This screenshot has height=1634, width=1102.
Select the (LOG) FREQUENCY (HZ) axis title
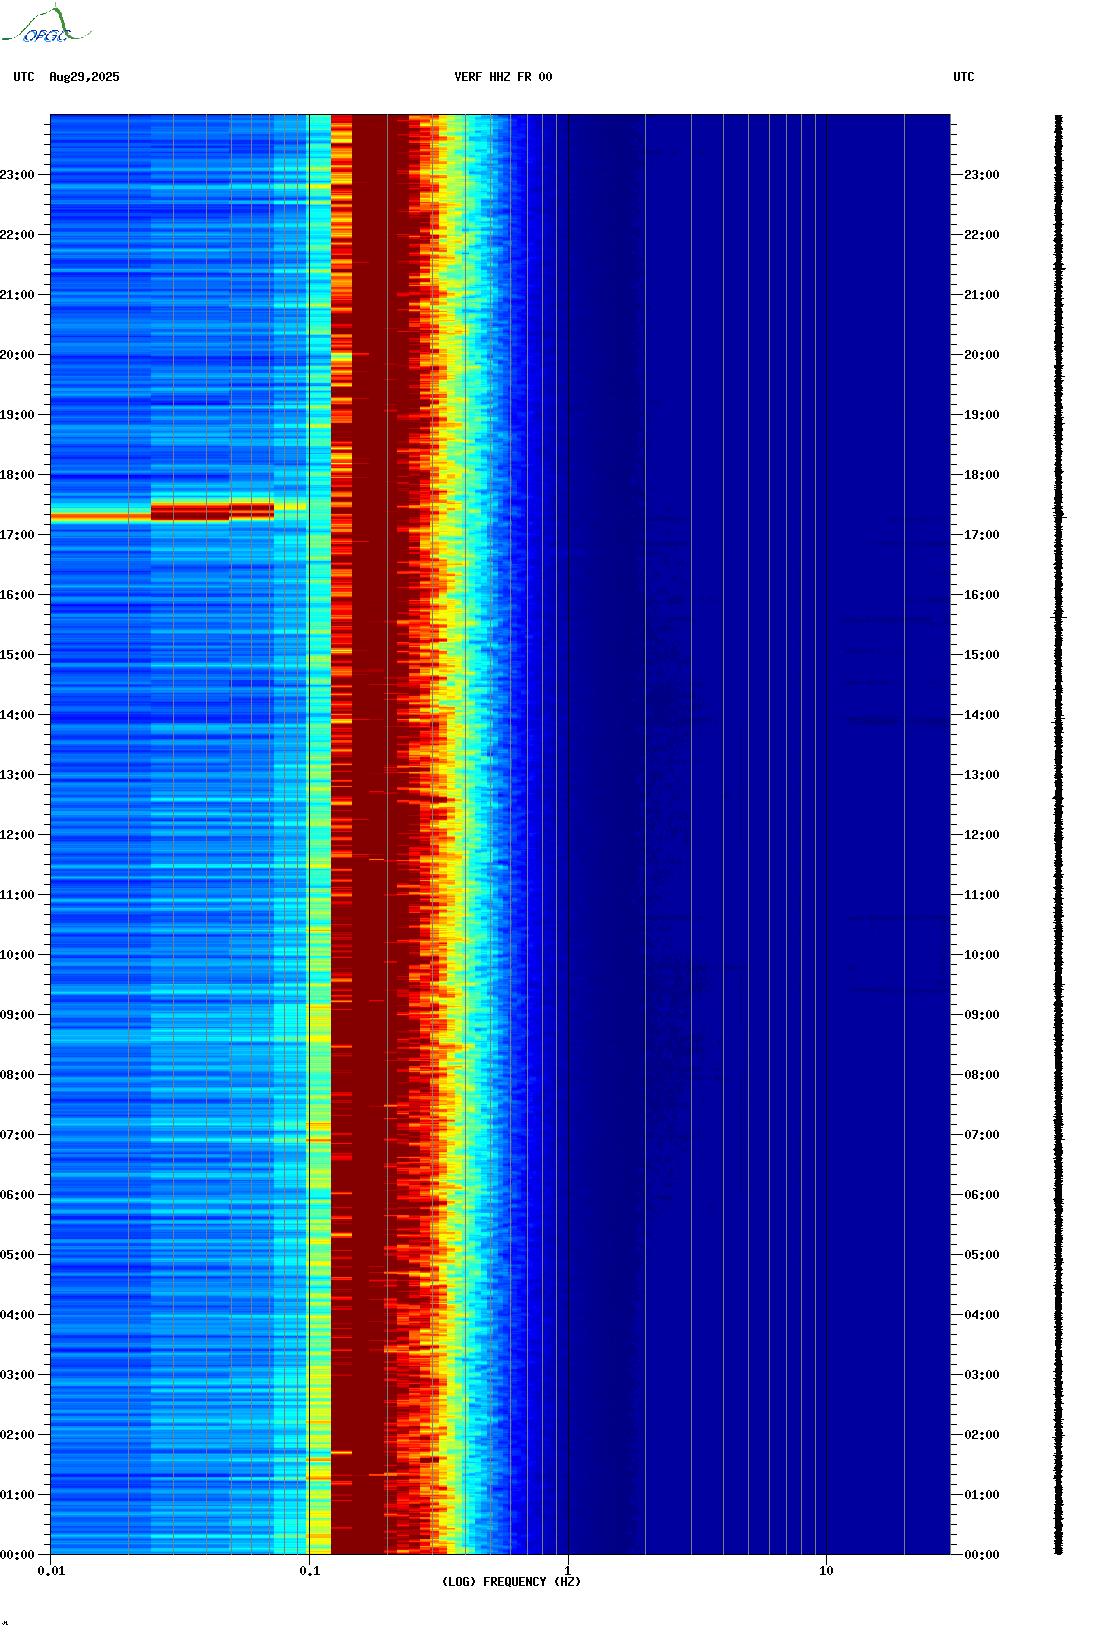tap(511, 1582)
